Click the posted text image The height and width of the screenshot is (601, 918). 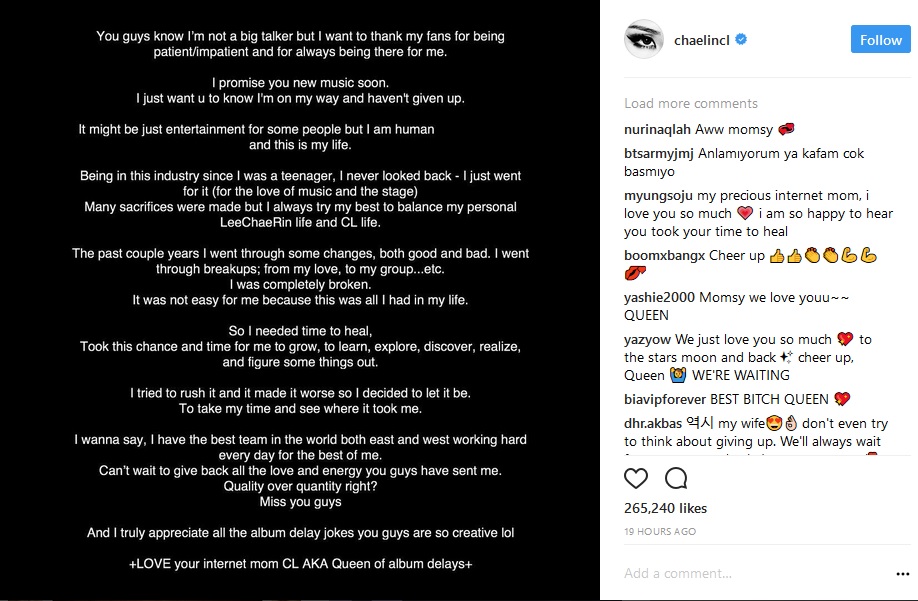[300, 300]
